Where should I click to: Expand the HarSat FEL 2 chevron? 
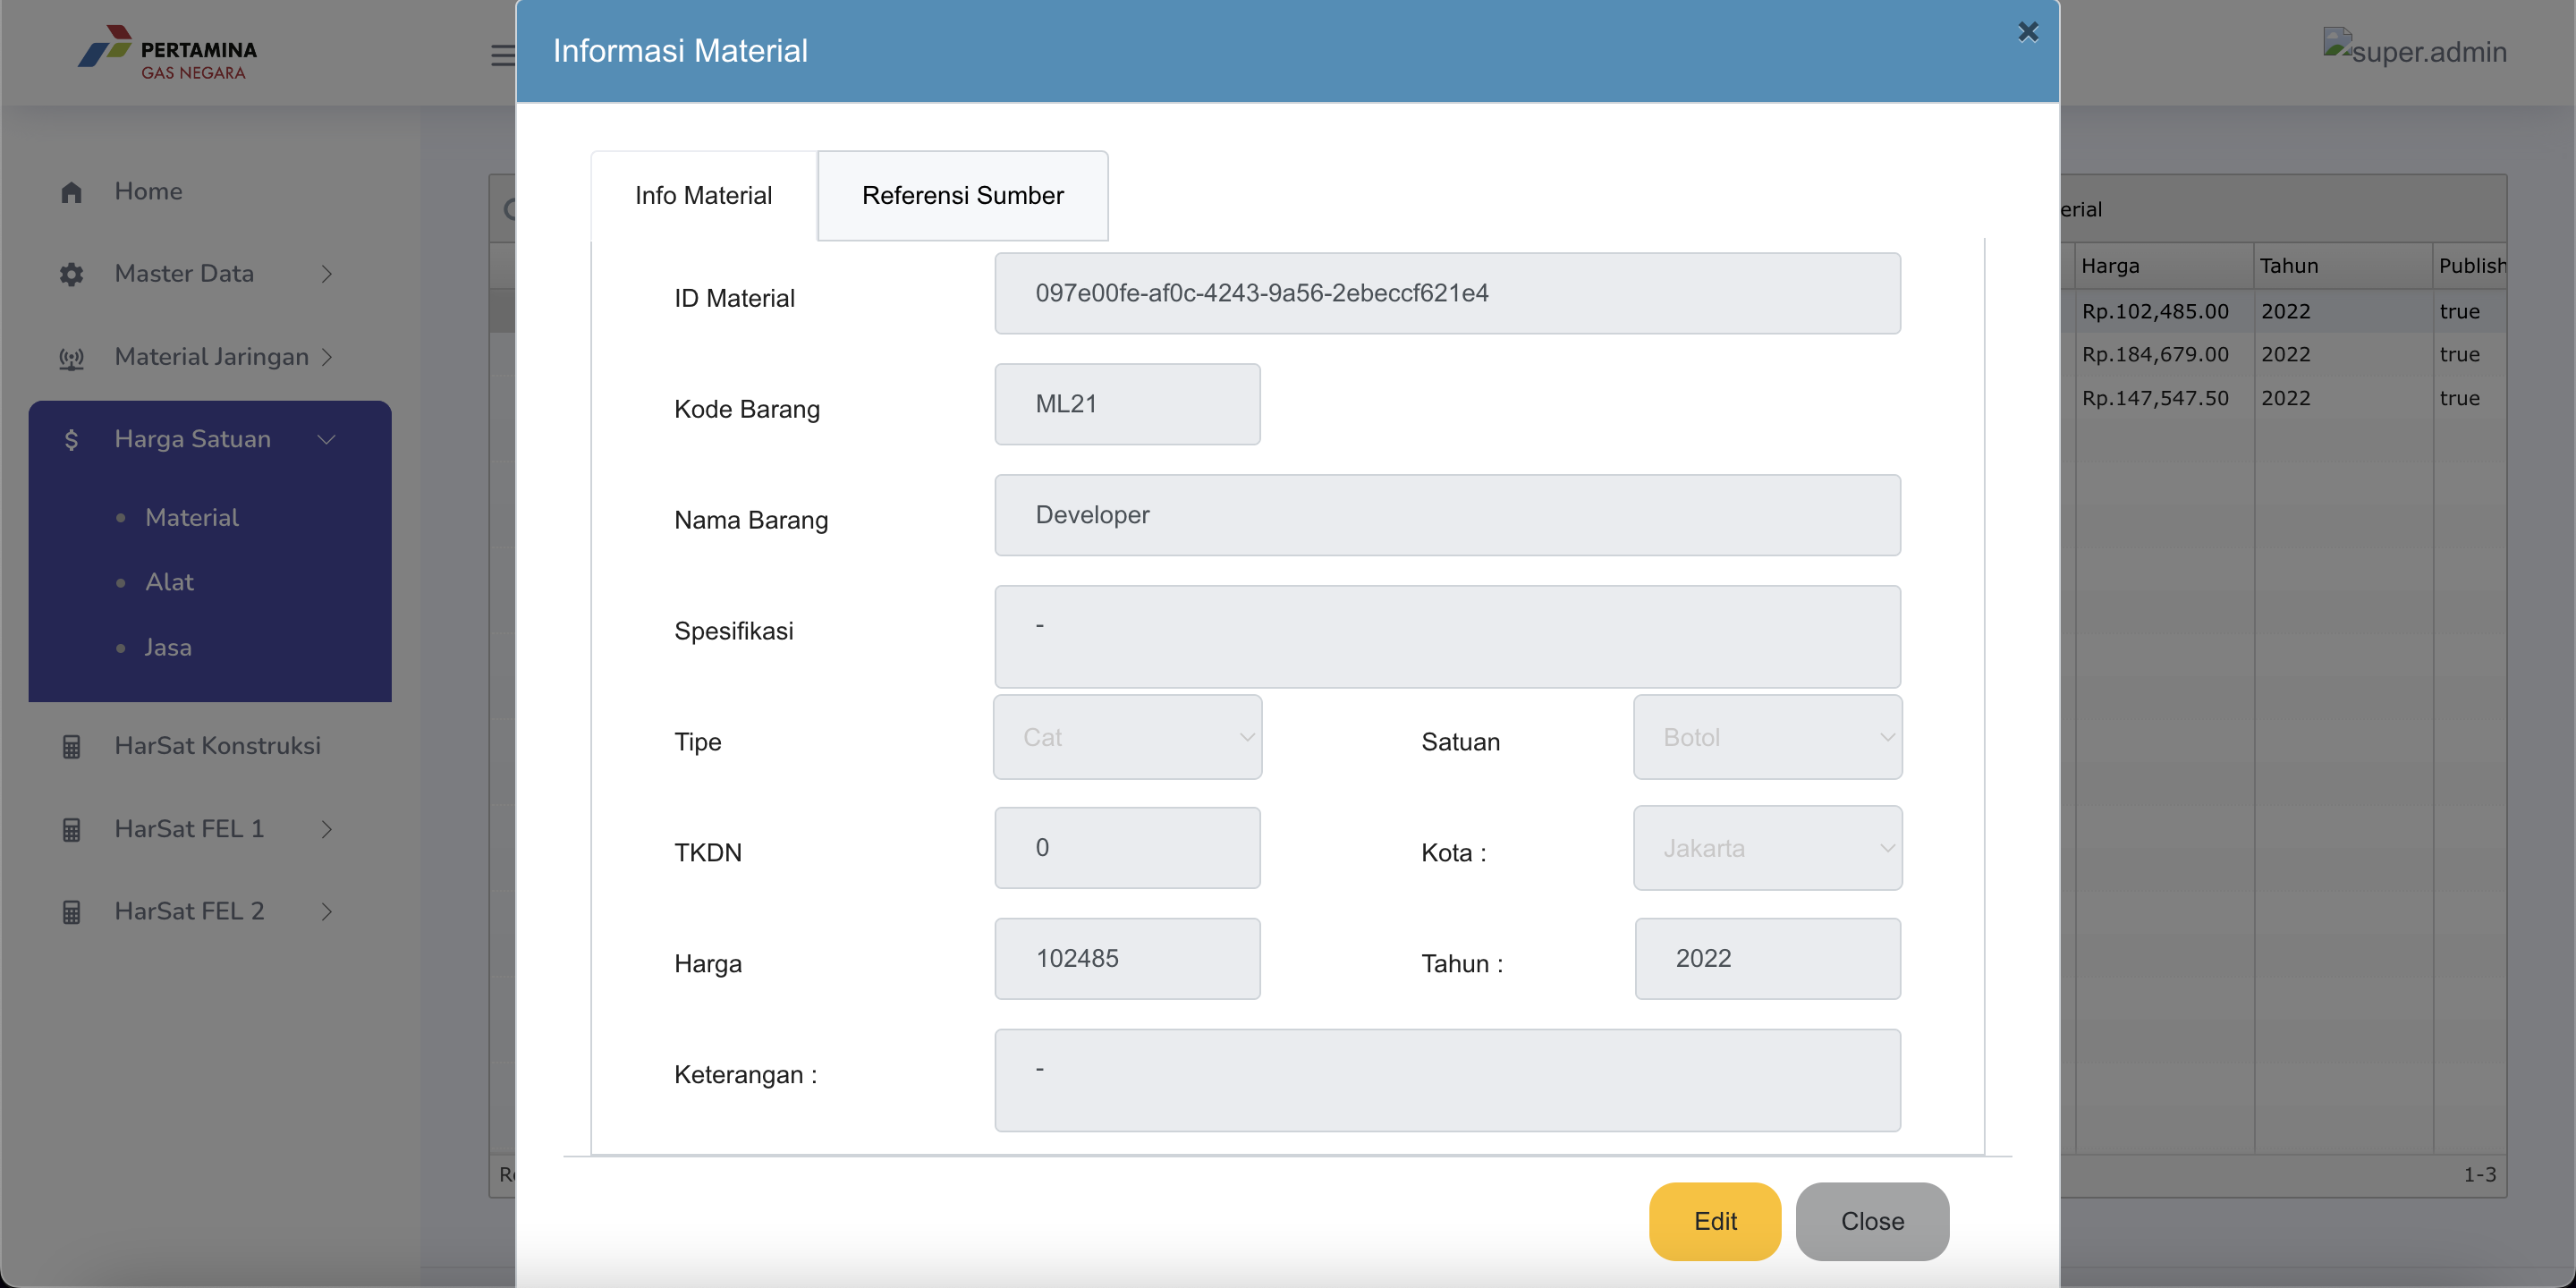[326, 911]
